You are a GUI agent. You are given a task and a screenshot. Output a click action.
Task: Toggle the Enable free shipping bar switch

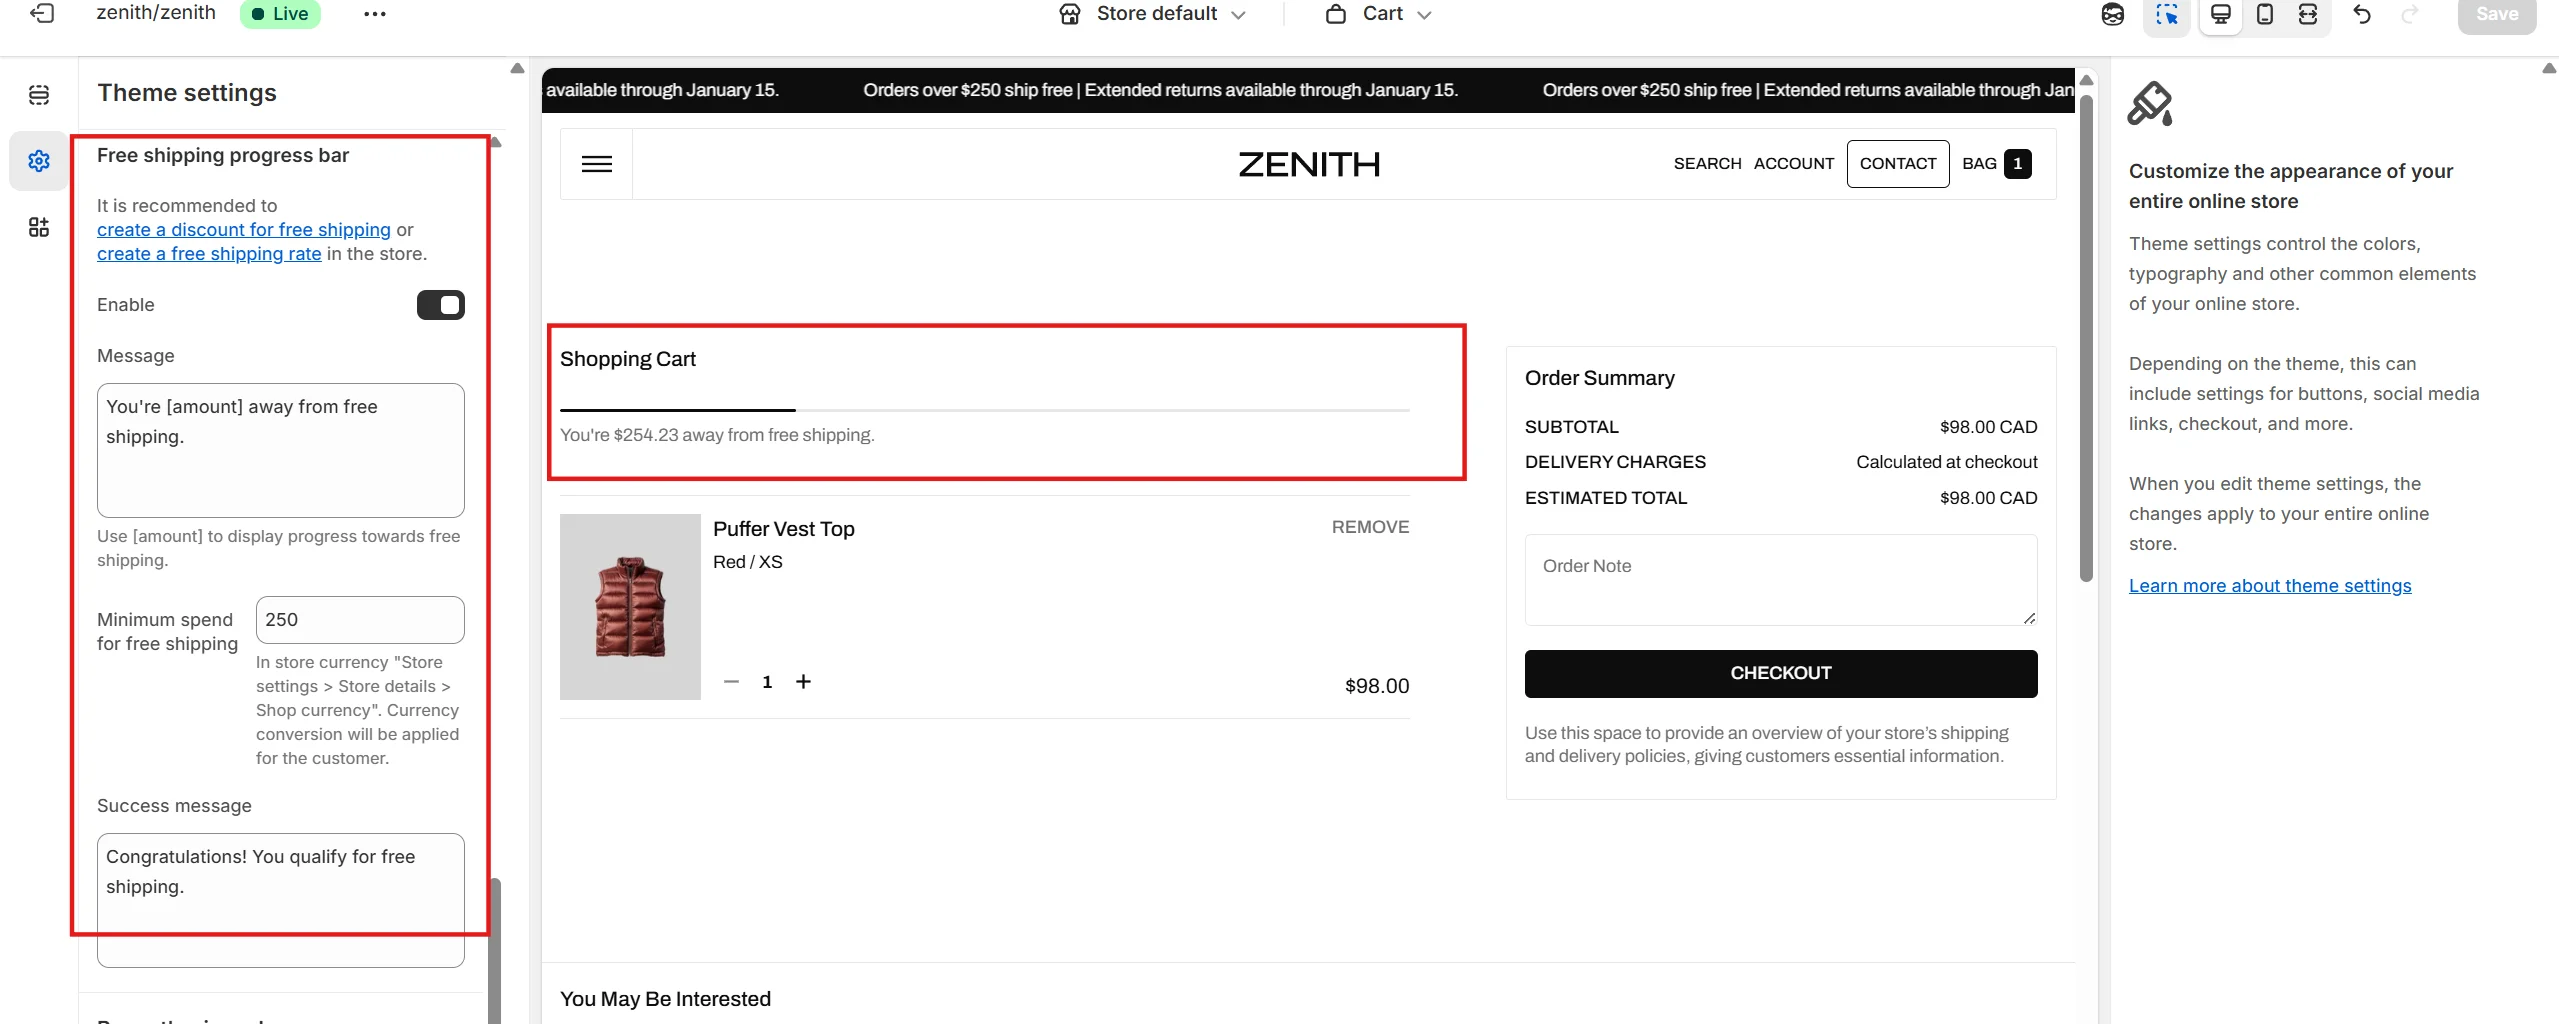[440, 305]
